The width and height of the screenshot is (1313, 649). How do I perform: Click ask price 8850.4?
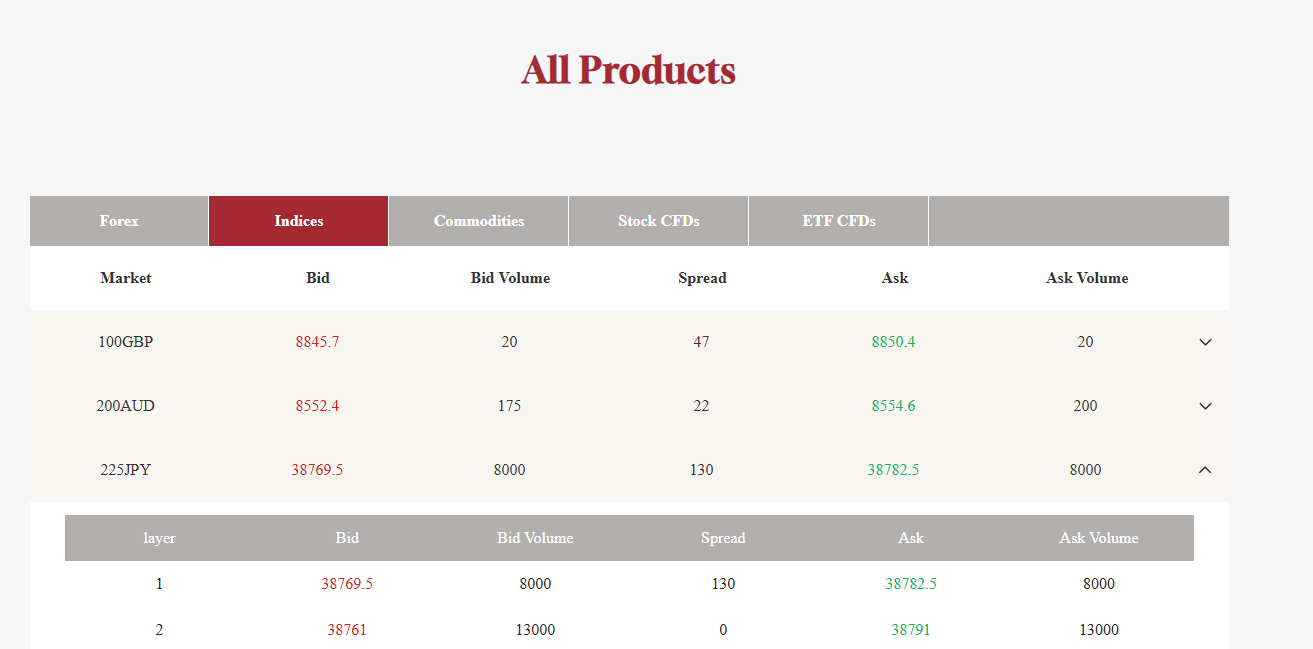(893, 342)
